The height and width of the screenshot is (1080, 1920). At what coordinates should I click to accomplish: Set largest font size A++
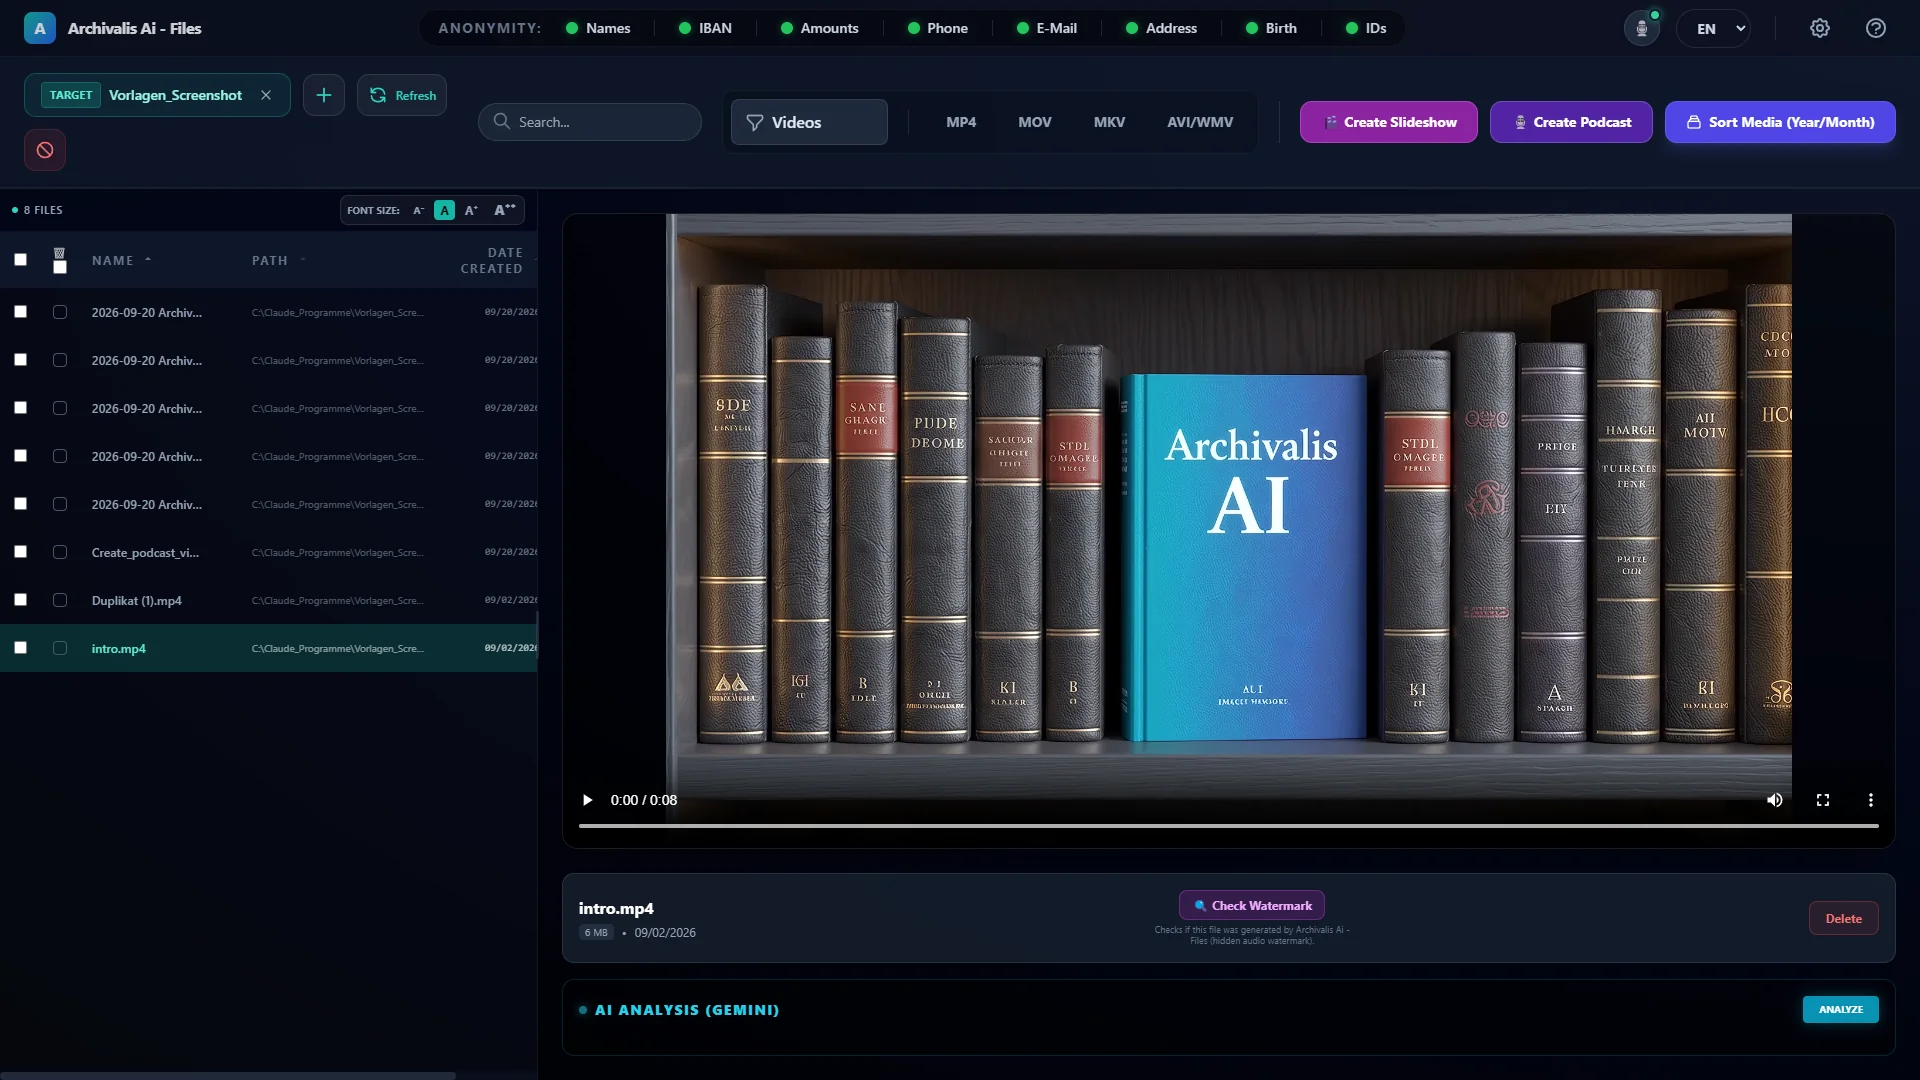click(x=505, y=210)
